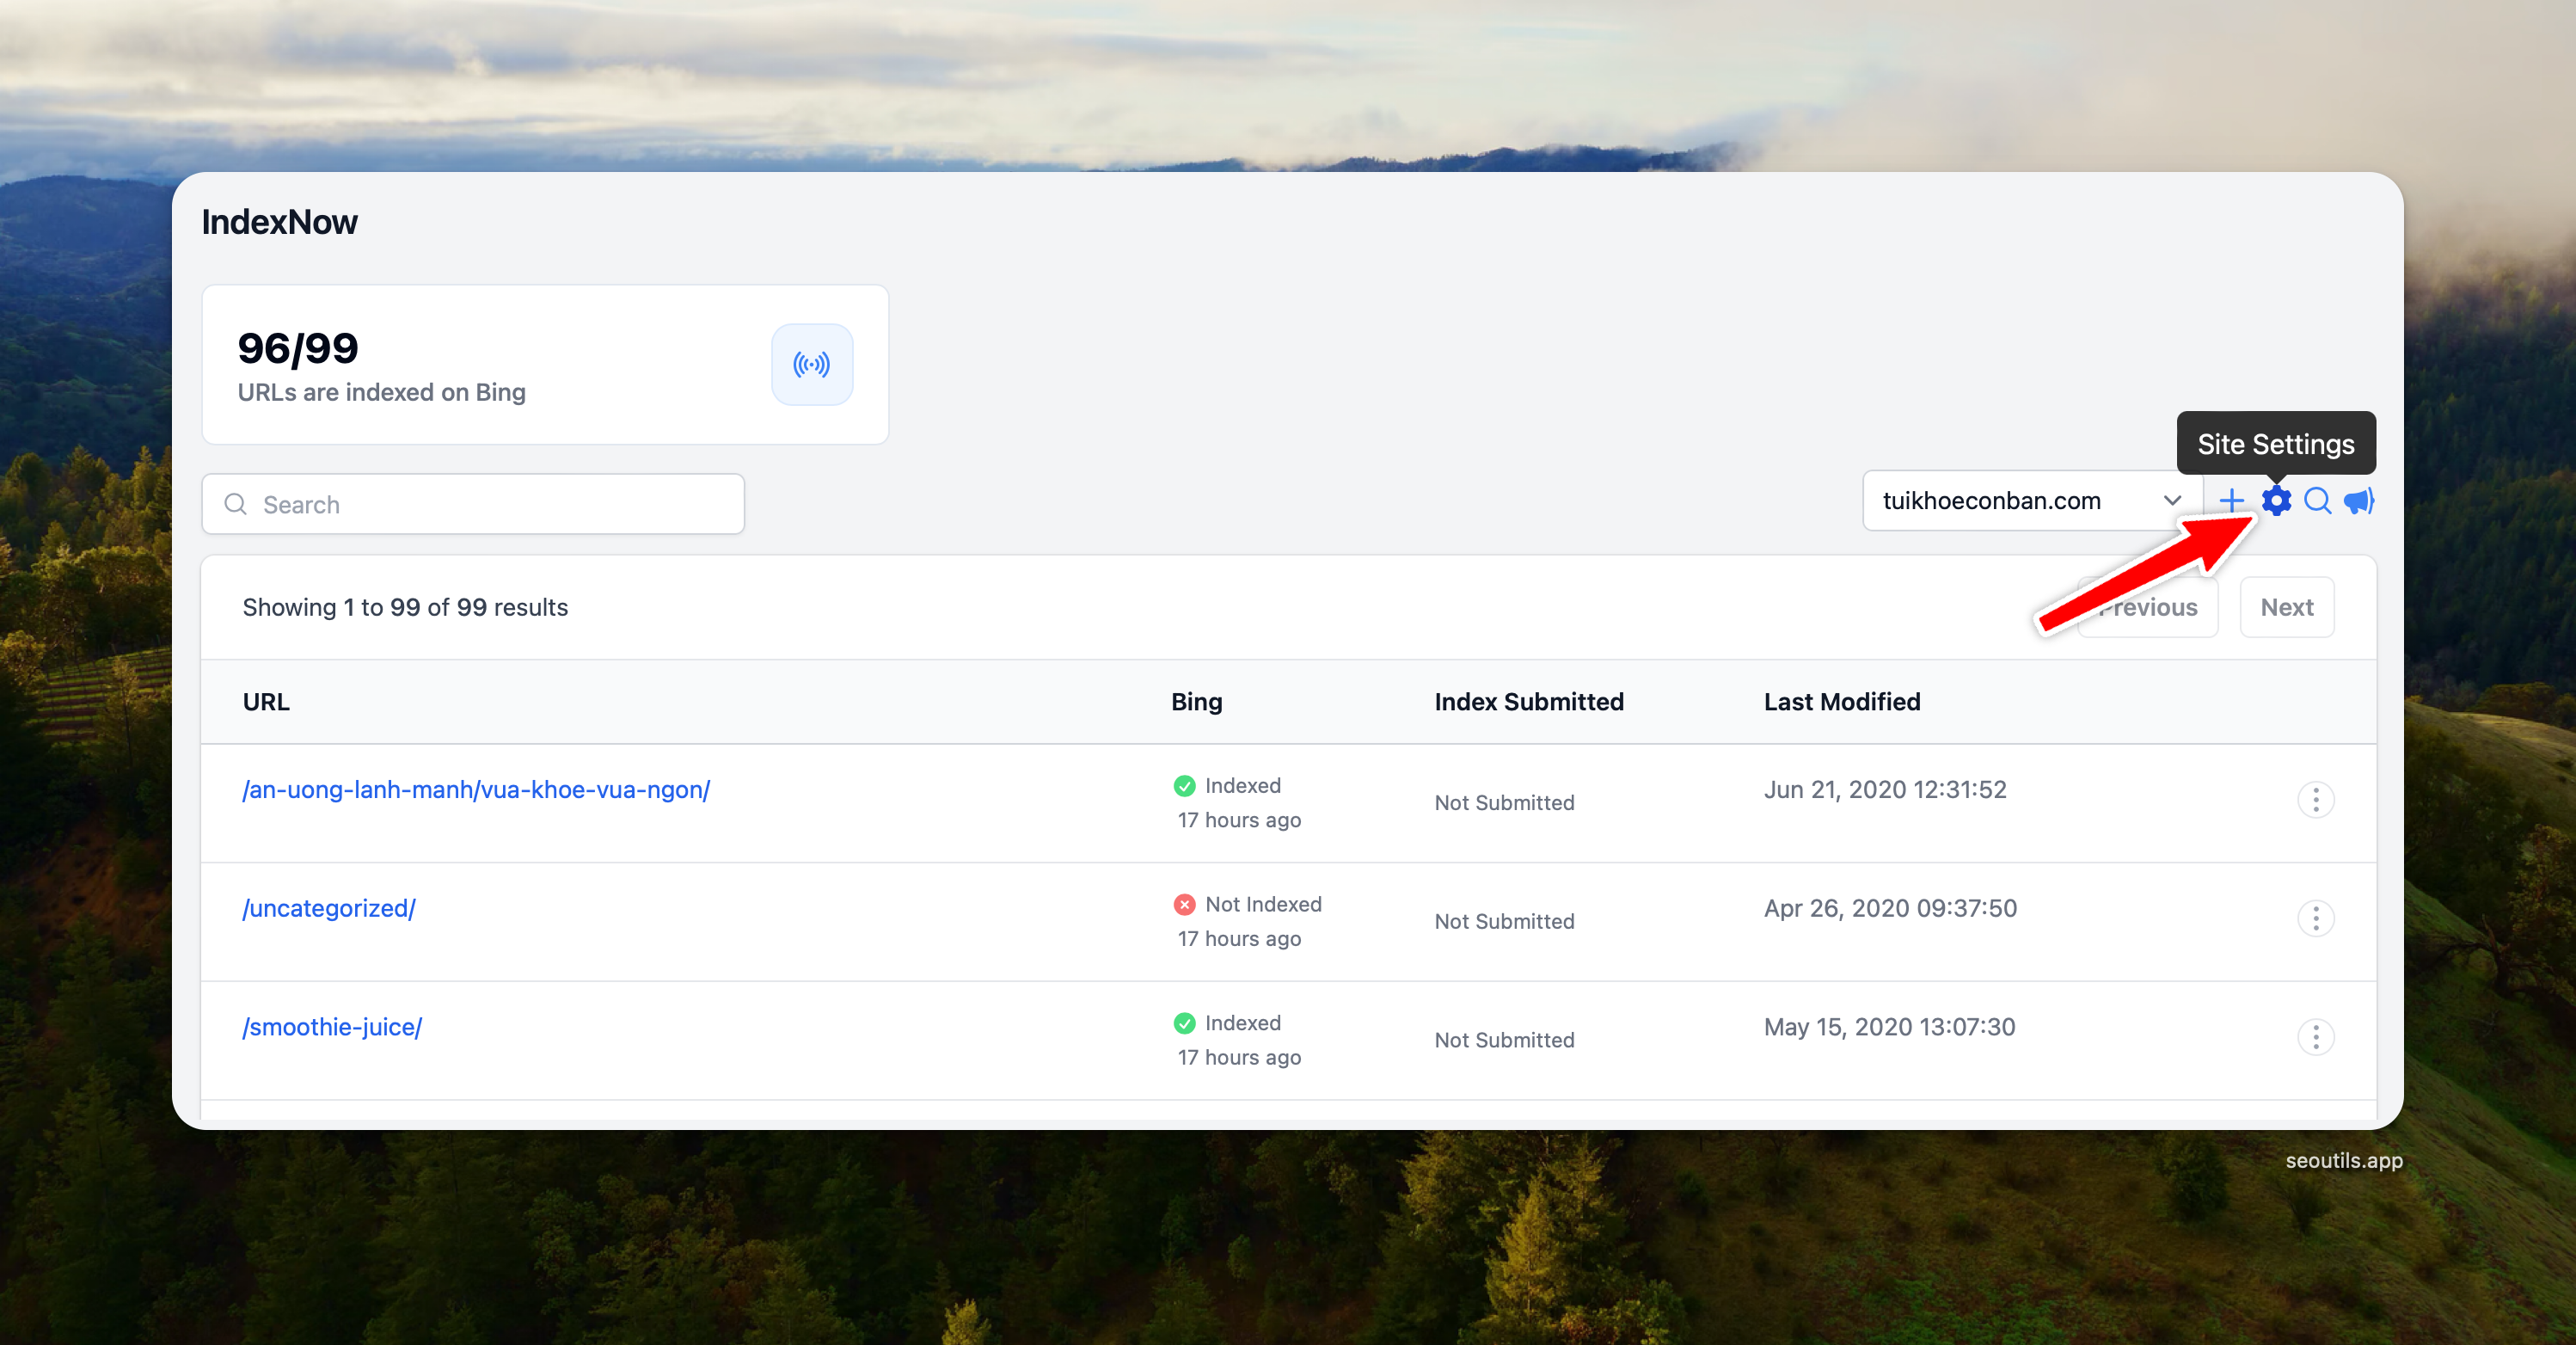The width and height of the screenshot is (2576, 1345).
Task: Open options for vua-khoe-vua-ngon row
Action: pos(2315,800)
